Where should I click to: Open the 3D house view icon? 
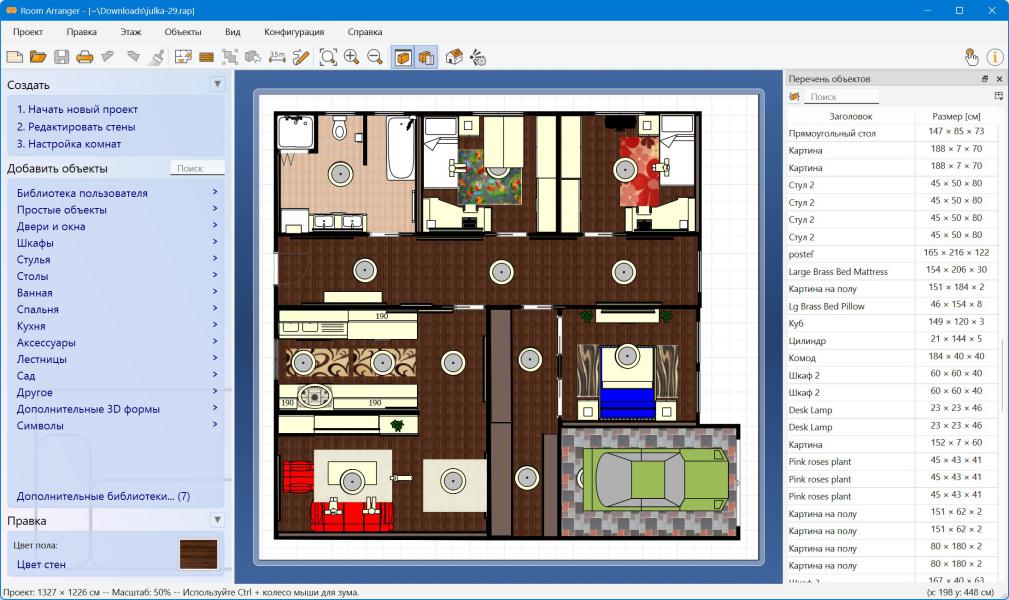tap(454, 57)
